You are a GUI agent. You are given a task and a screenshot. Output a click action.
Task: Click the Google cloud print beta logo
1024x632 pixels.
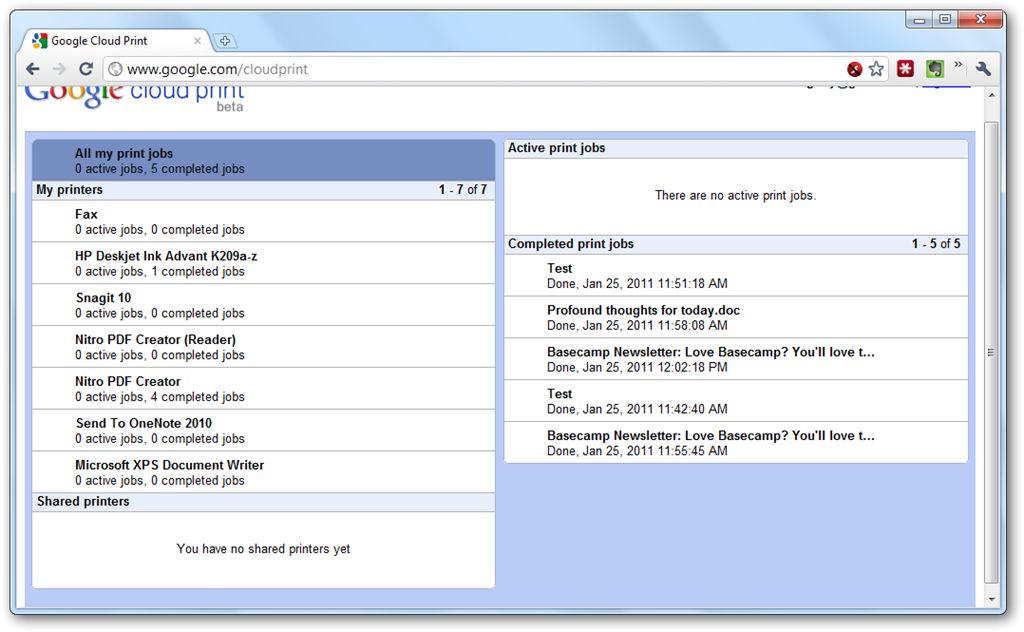tap(135, 98)
